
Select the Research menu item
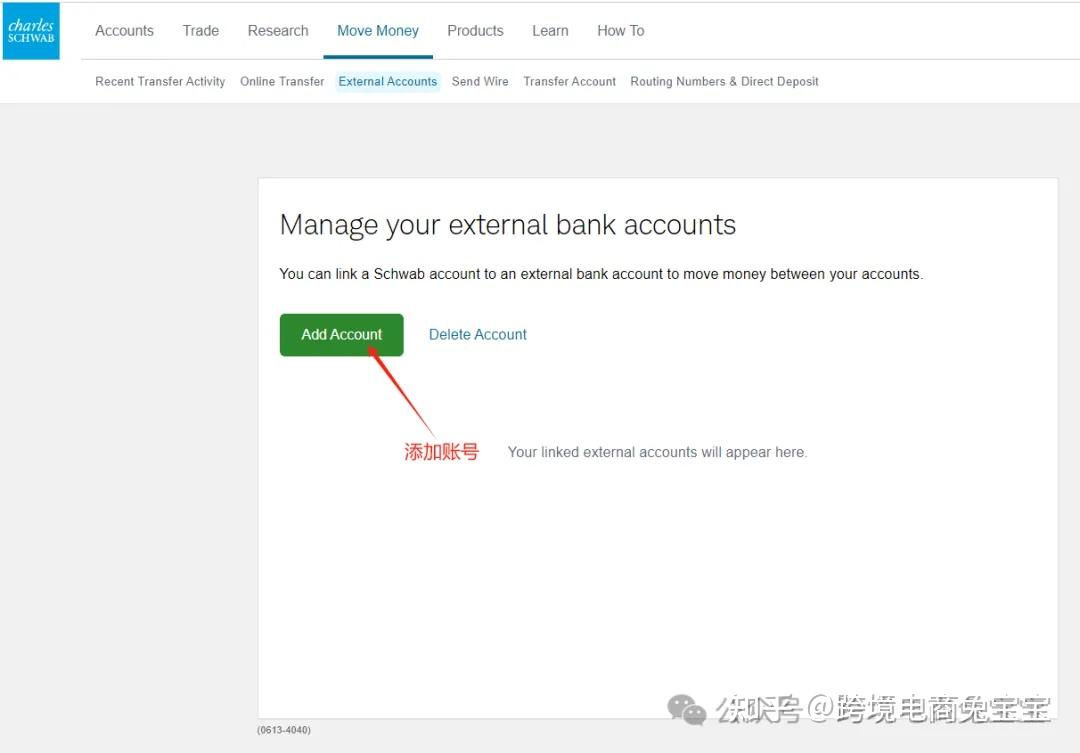(x=278, y=30)
